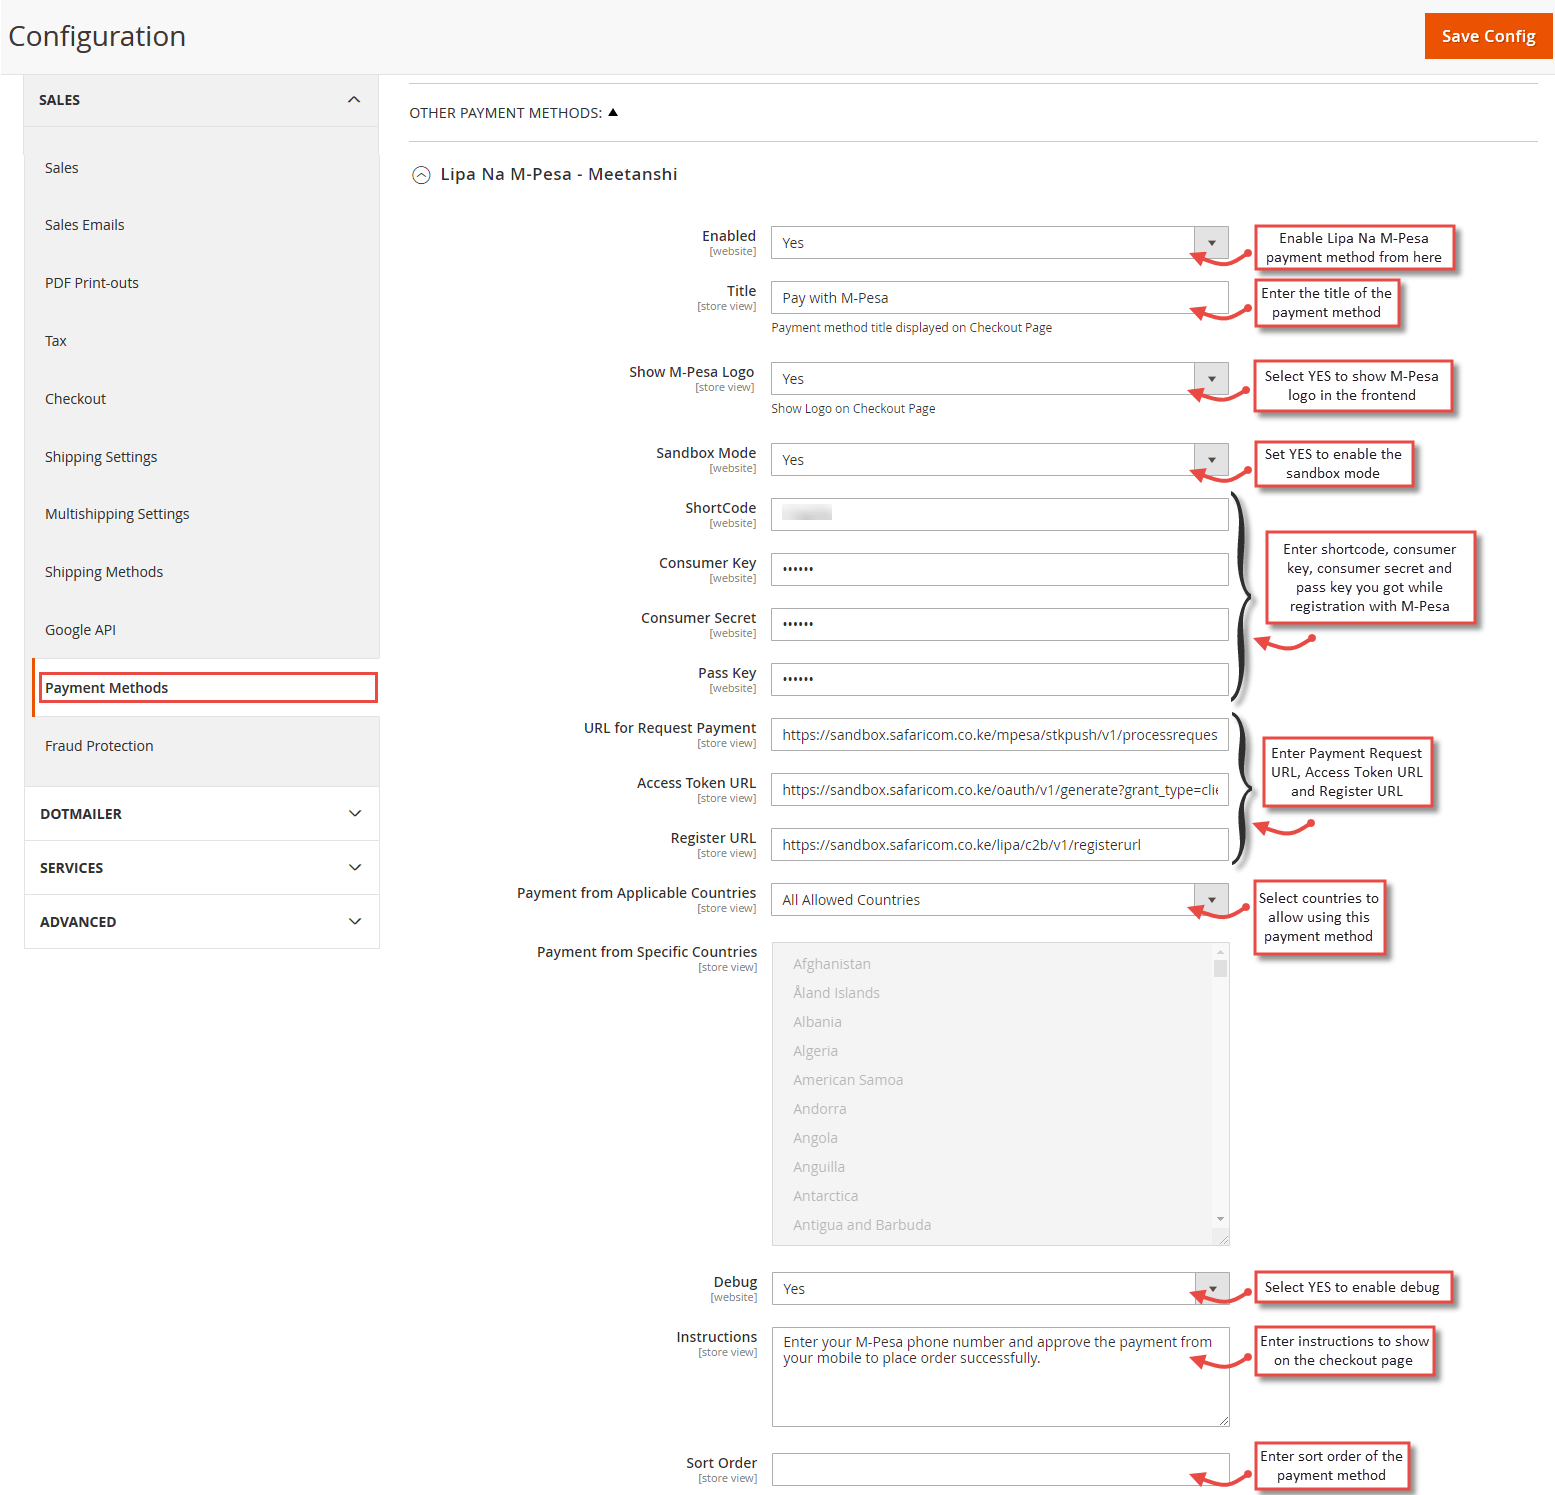Click the Instructions textarea resize handle

[x=1223, y=1420]
